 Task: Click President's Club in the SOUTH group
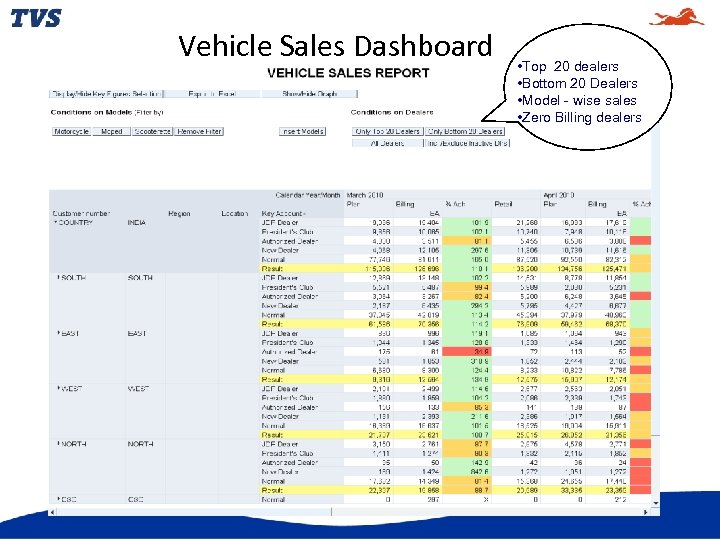287,287
